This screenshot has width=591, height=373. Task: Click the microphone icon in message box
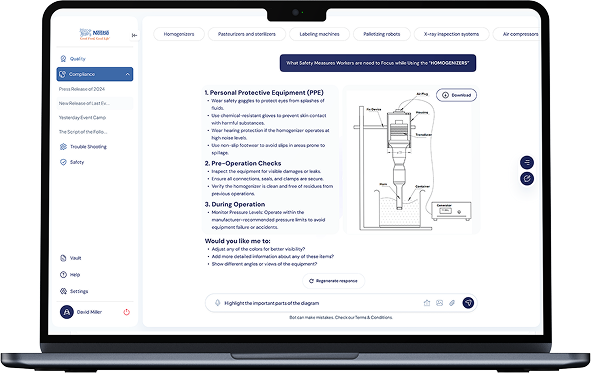[217, 303]
